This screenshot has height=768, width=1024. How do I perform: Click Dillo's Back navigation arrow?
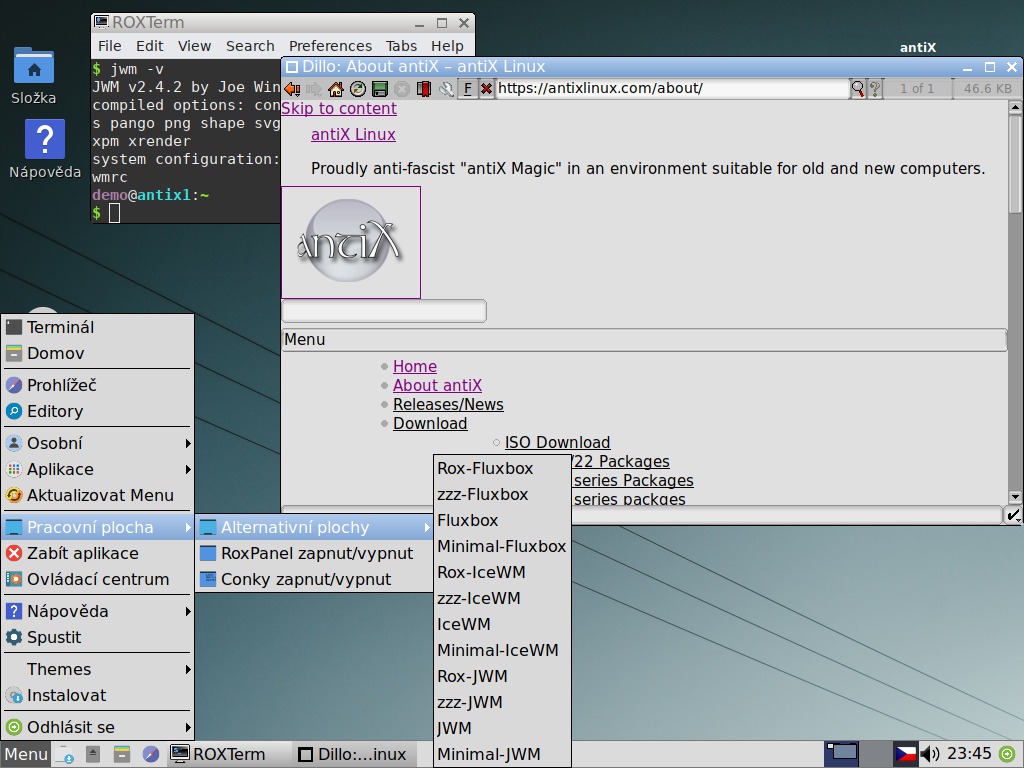click(292, 89)
